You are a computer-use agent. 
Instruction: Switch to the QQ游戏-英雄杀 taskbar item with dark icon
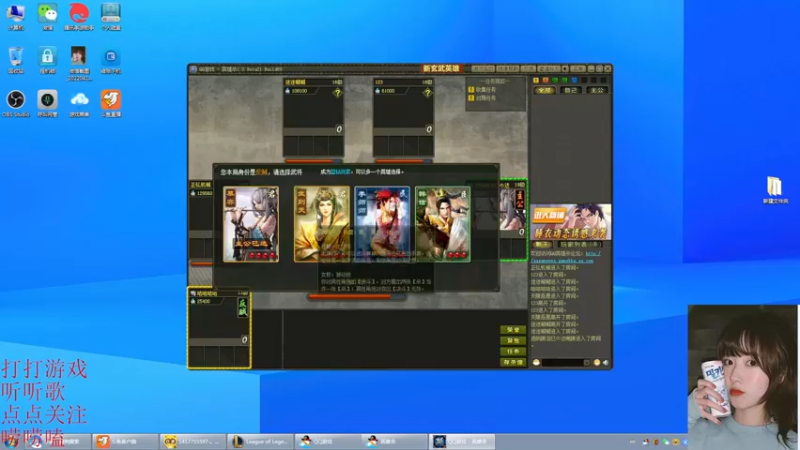point(462,441)
